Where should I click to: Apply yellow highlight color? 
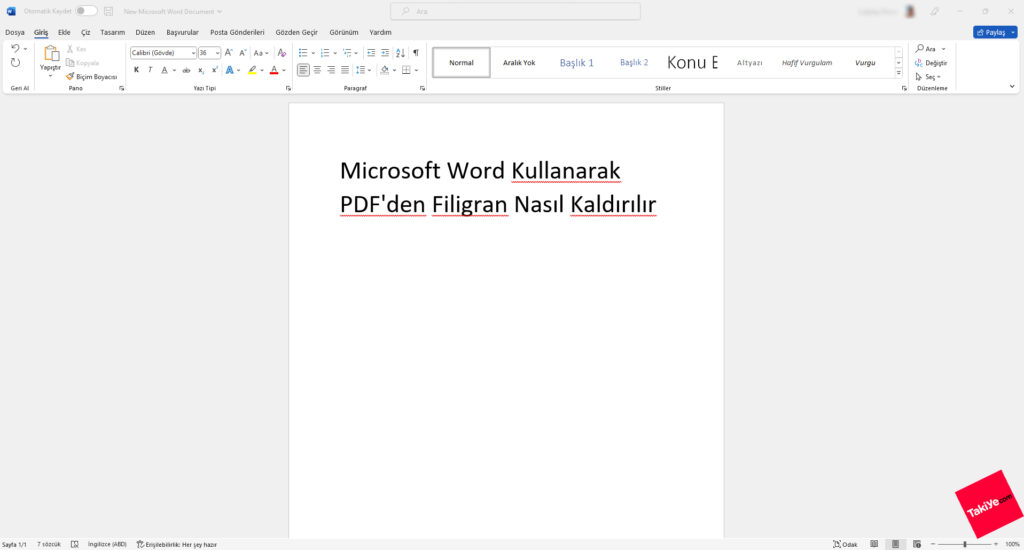click(x=253, y=70)
